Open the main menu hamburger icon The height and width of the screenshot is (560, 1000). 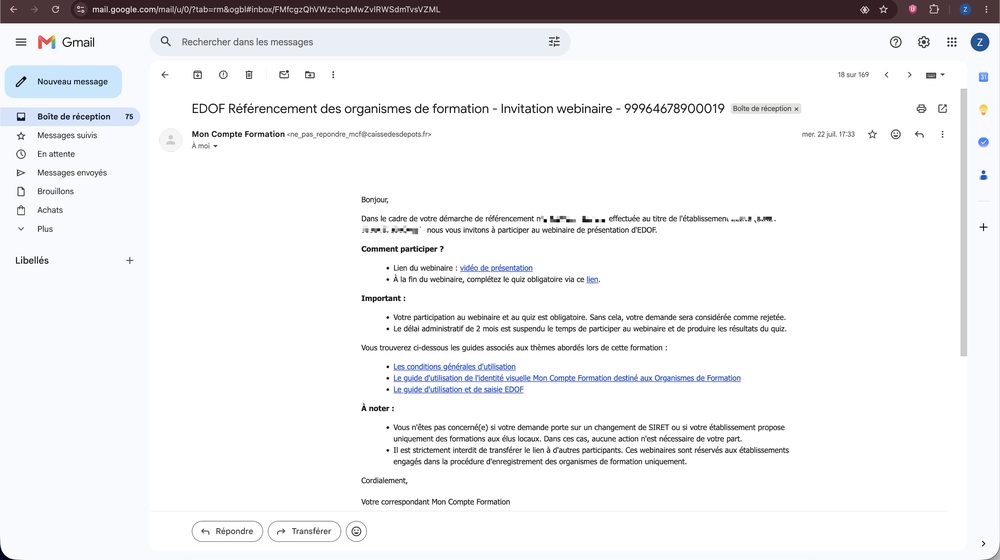coord(21,42)
